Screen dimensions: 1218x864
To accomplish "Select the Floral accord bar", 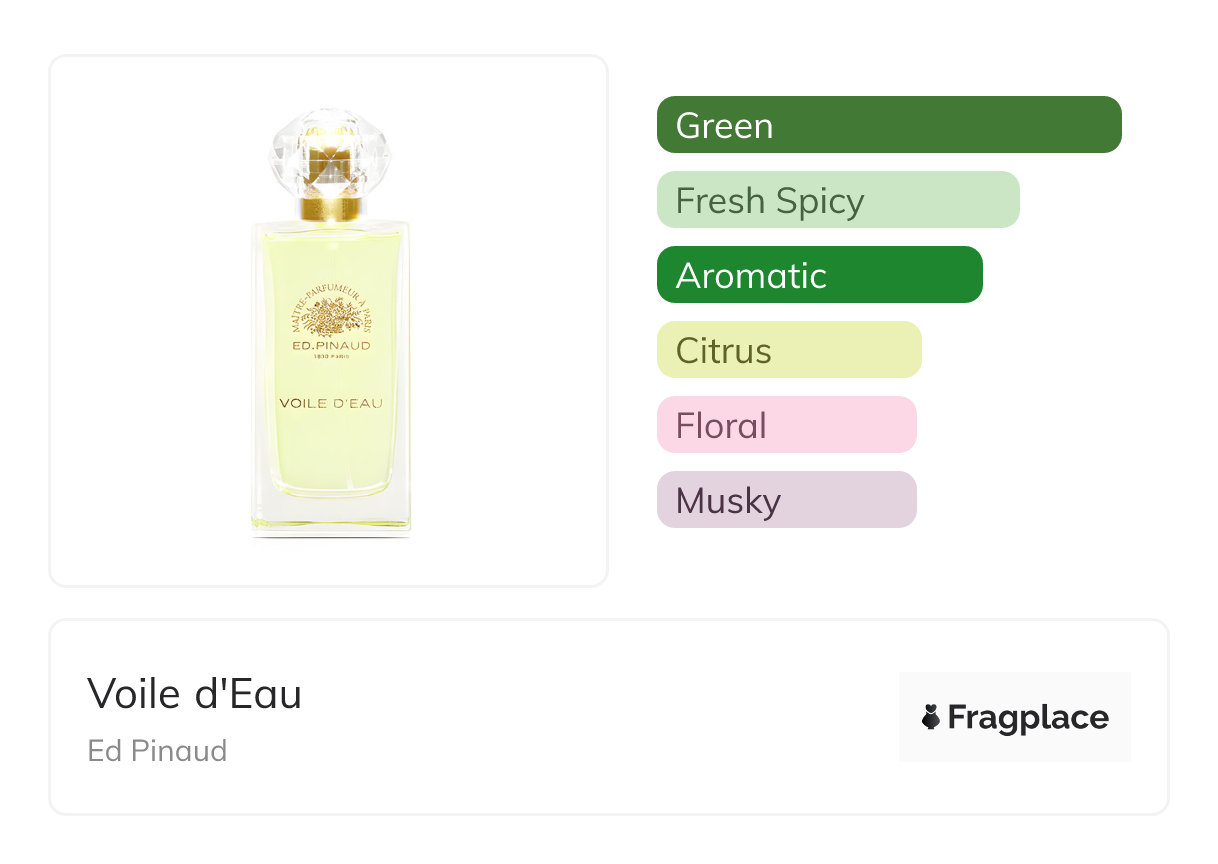I will click(786, 425).
